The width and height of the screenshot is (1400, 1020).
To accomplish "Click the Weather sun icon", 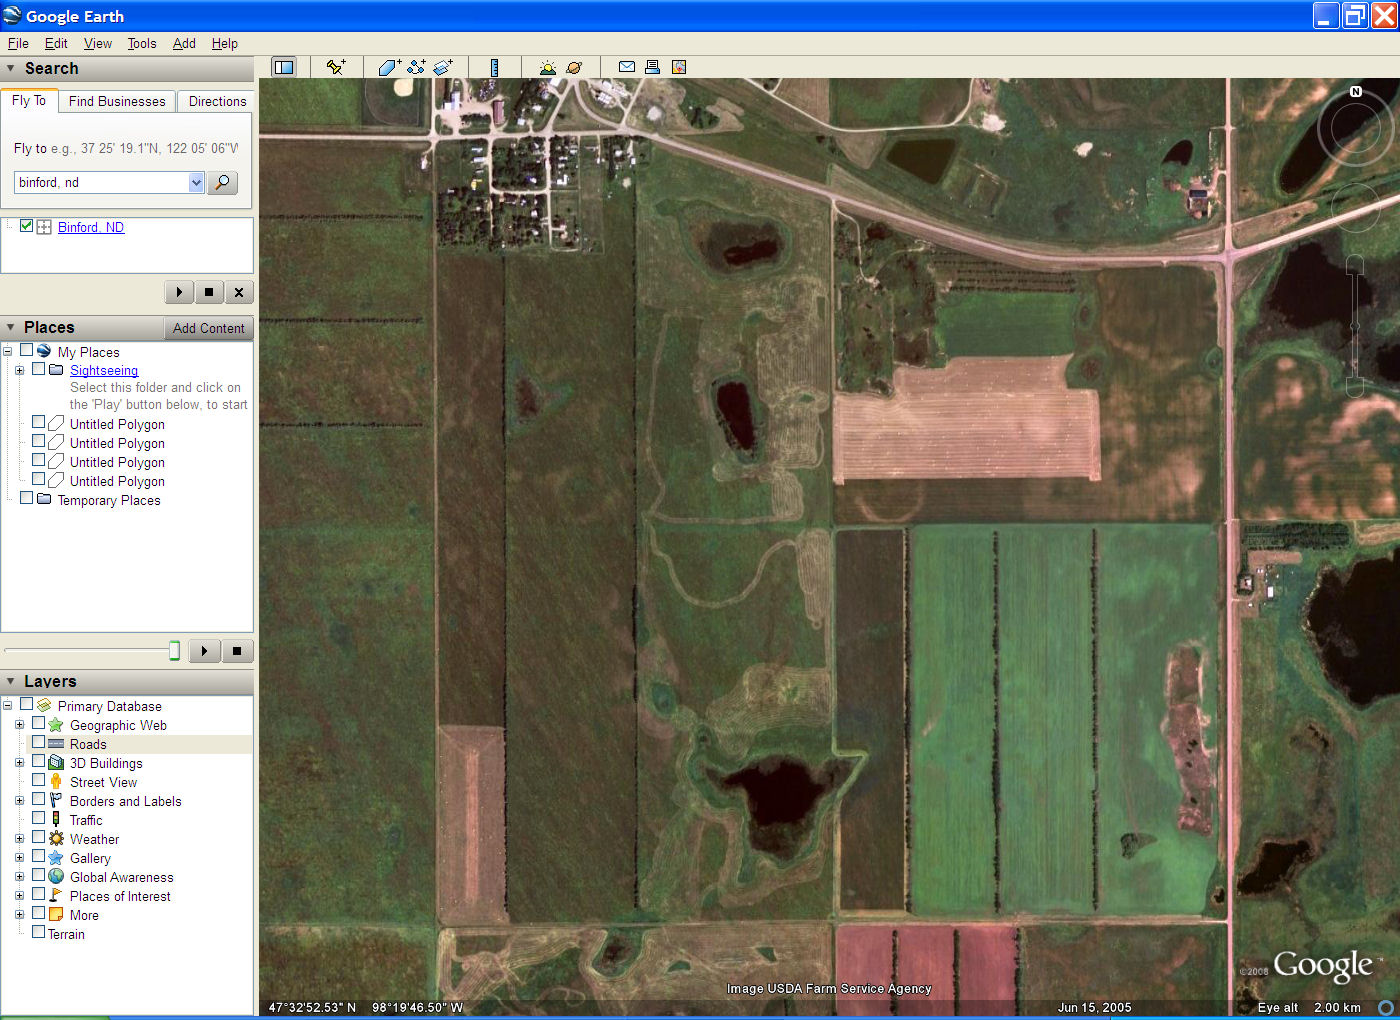I will [56, 839].
